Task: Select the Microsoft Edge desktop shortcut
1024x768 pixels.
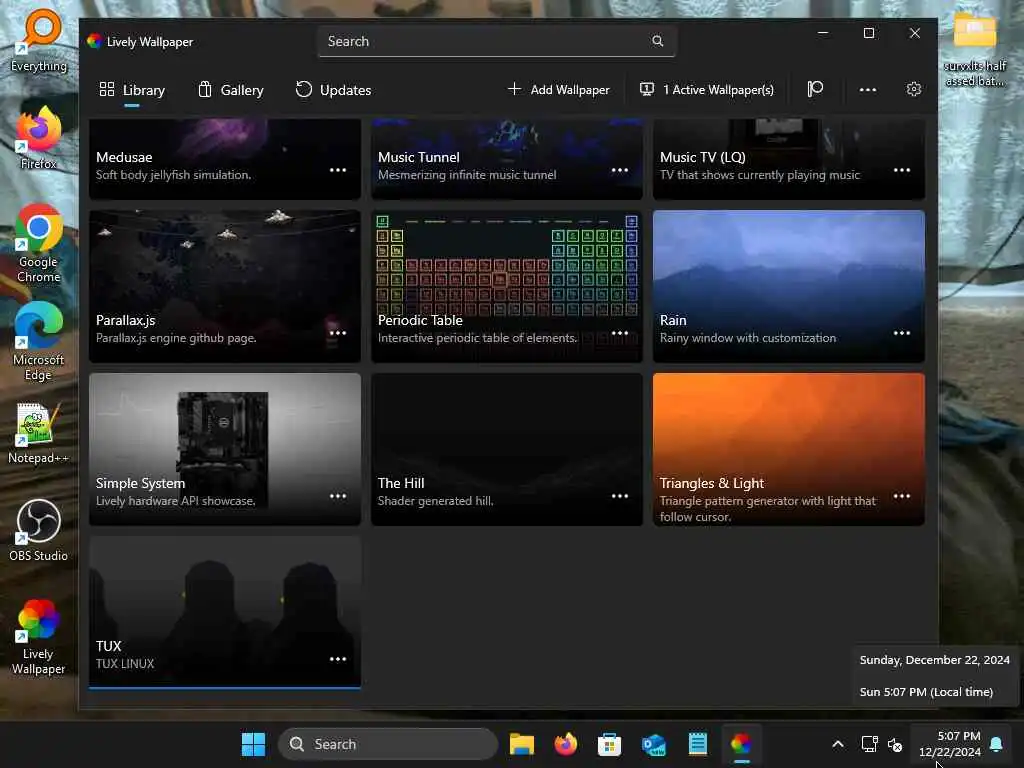Action: 39,342
